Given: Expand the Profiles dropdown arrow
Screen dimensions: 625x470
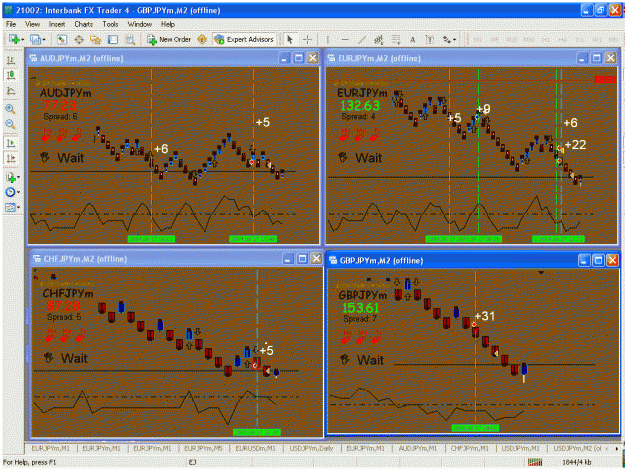Looking at the screenshot, I should (43, 39).
